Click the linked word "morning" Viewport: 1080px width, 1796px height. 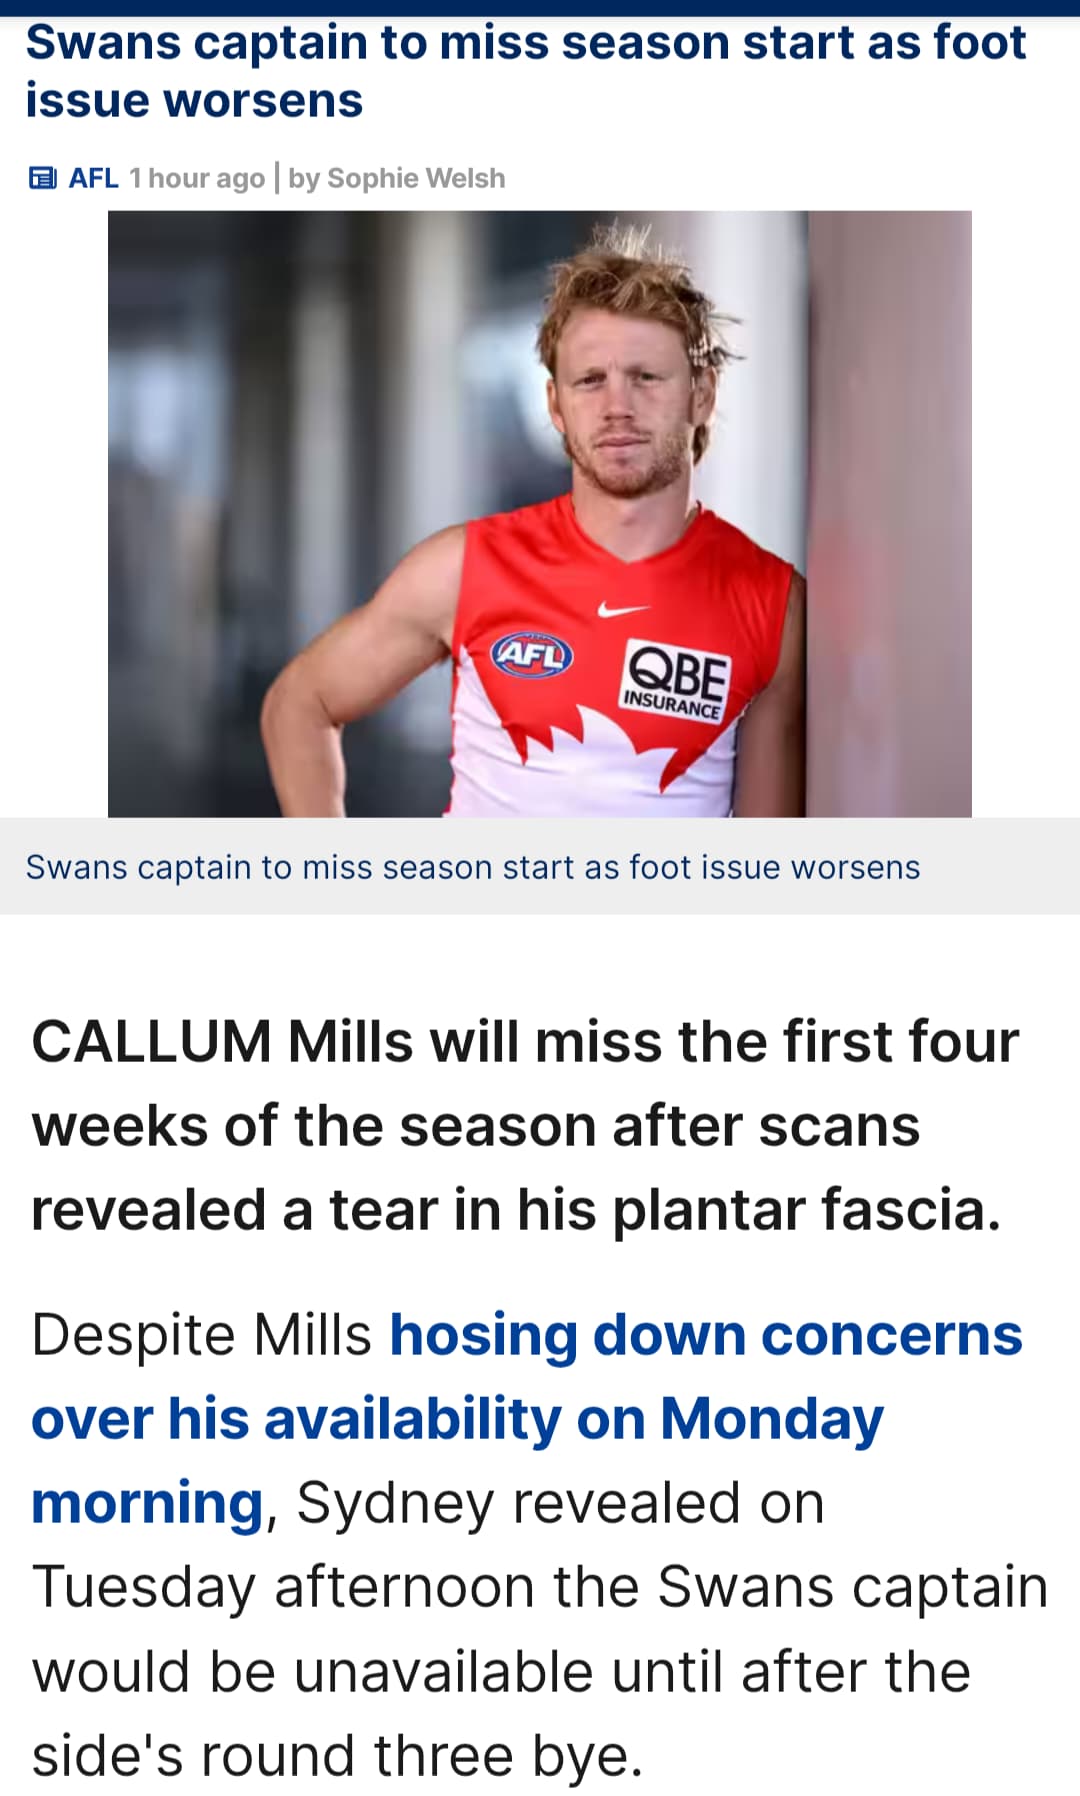pyautogui.click(x=147, y=1502)
